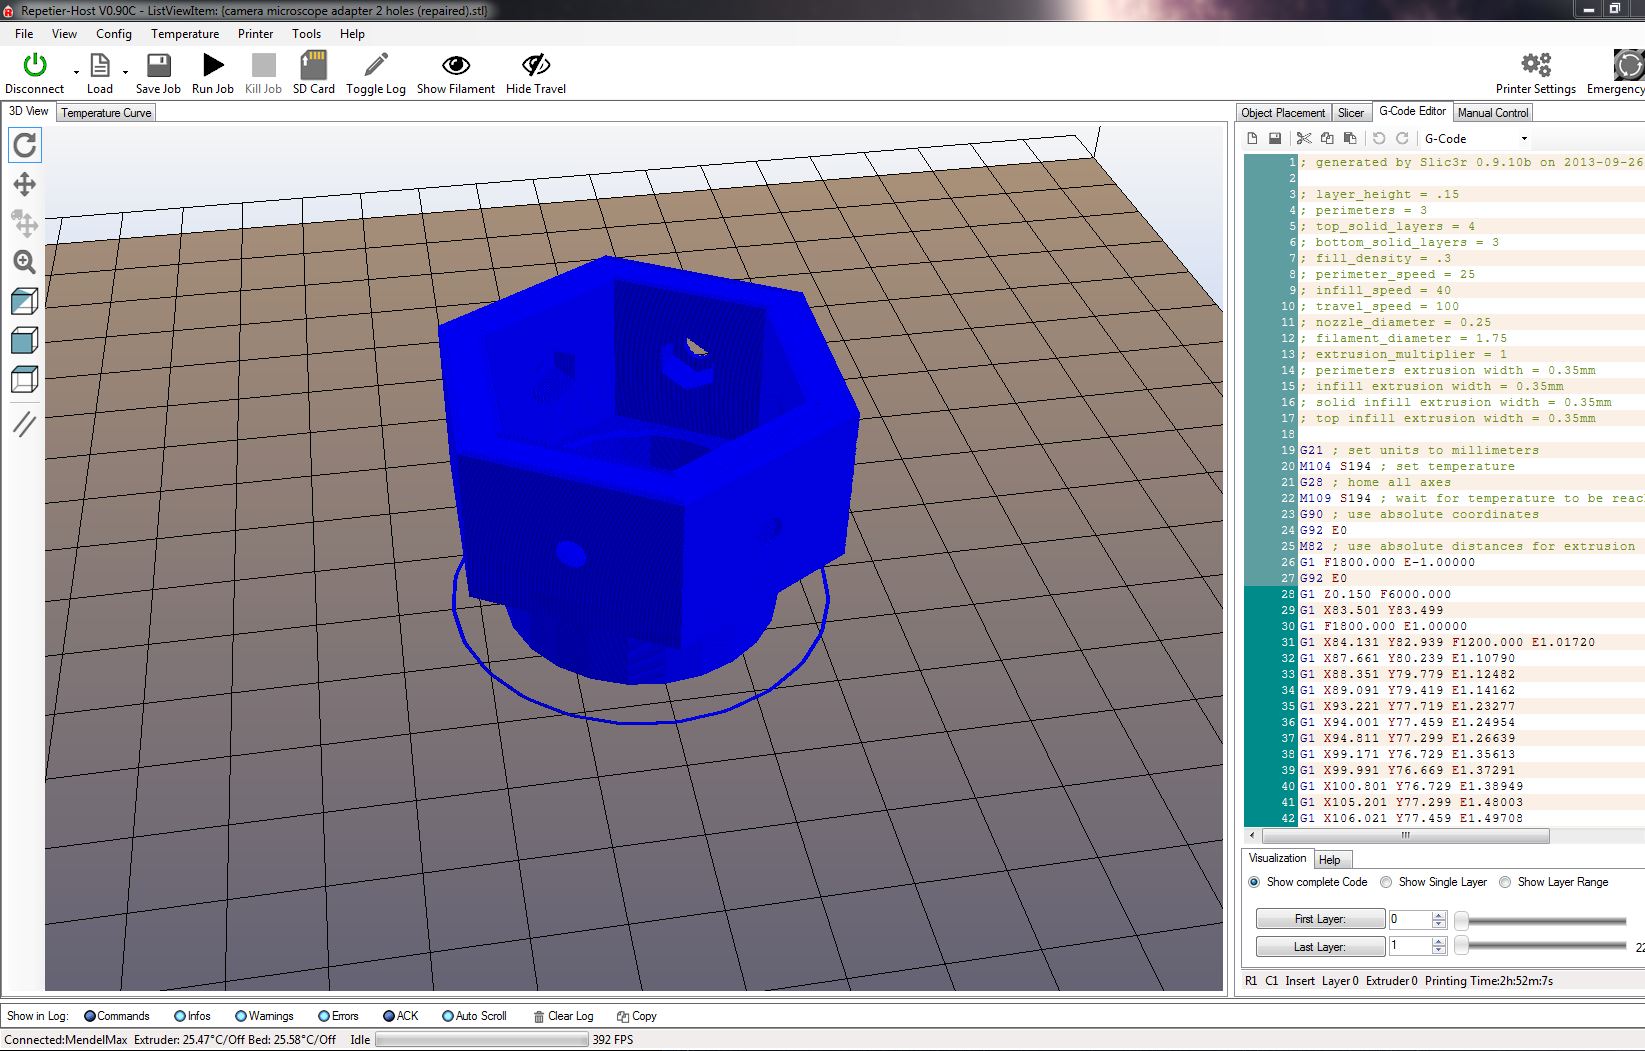Select Show Layer Range radio
This screenshot has height=1051, width=1645.
[1505, 882]
